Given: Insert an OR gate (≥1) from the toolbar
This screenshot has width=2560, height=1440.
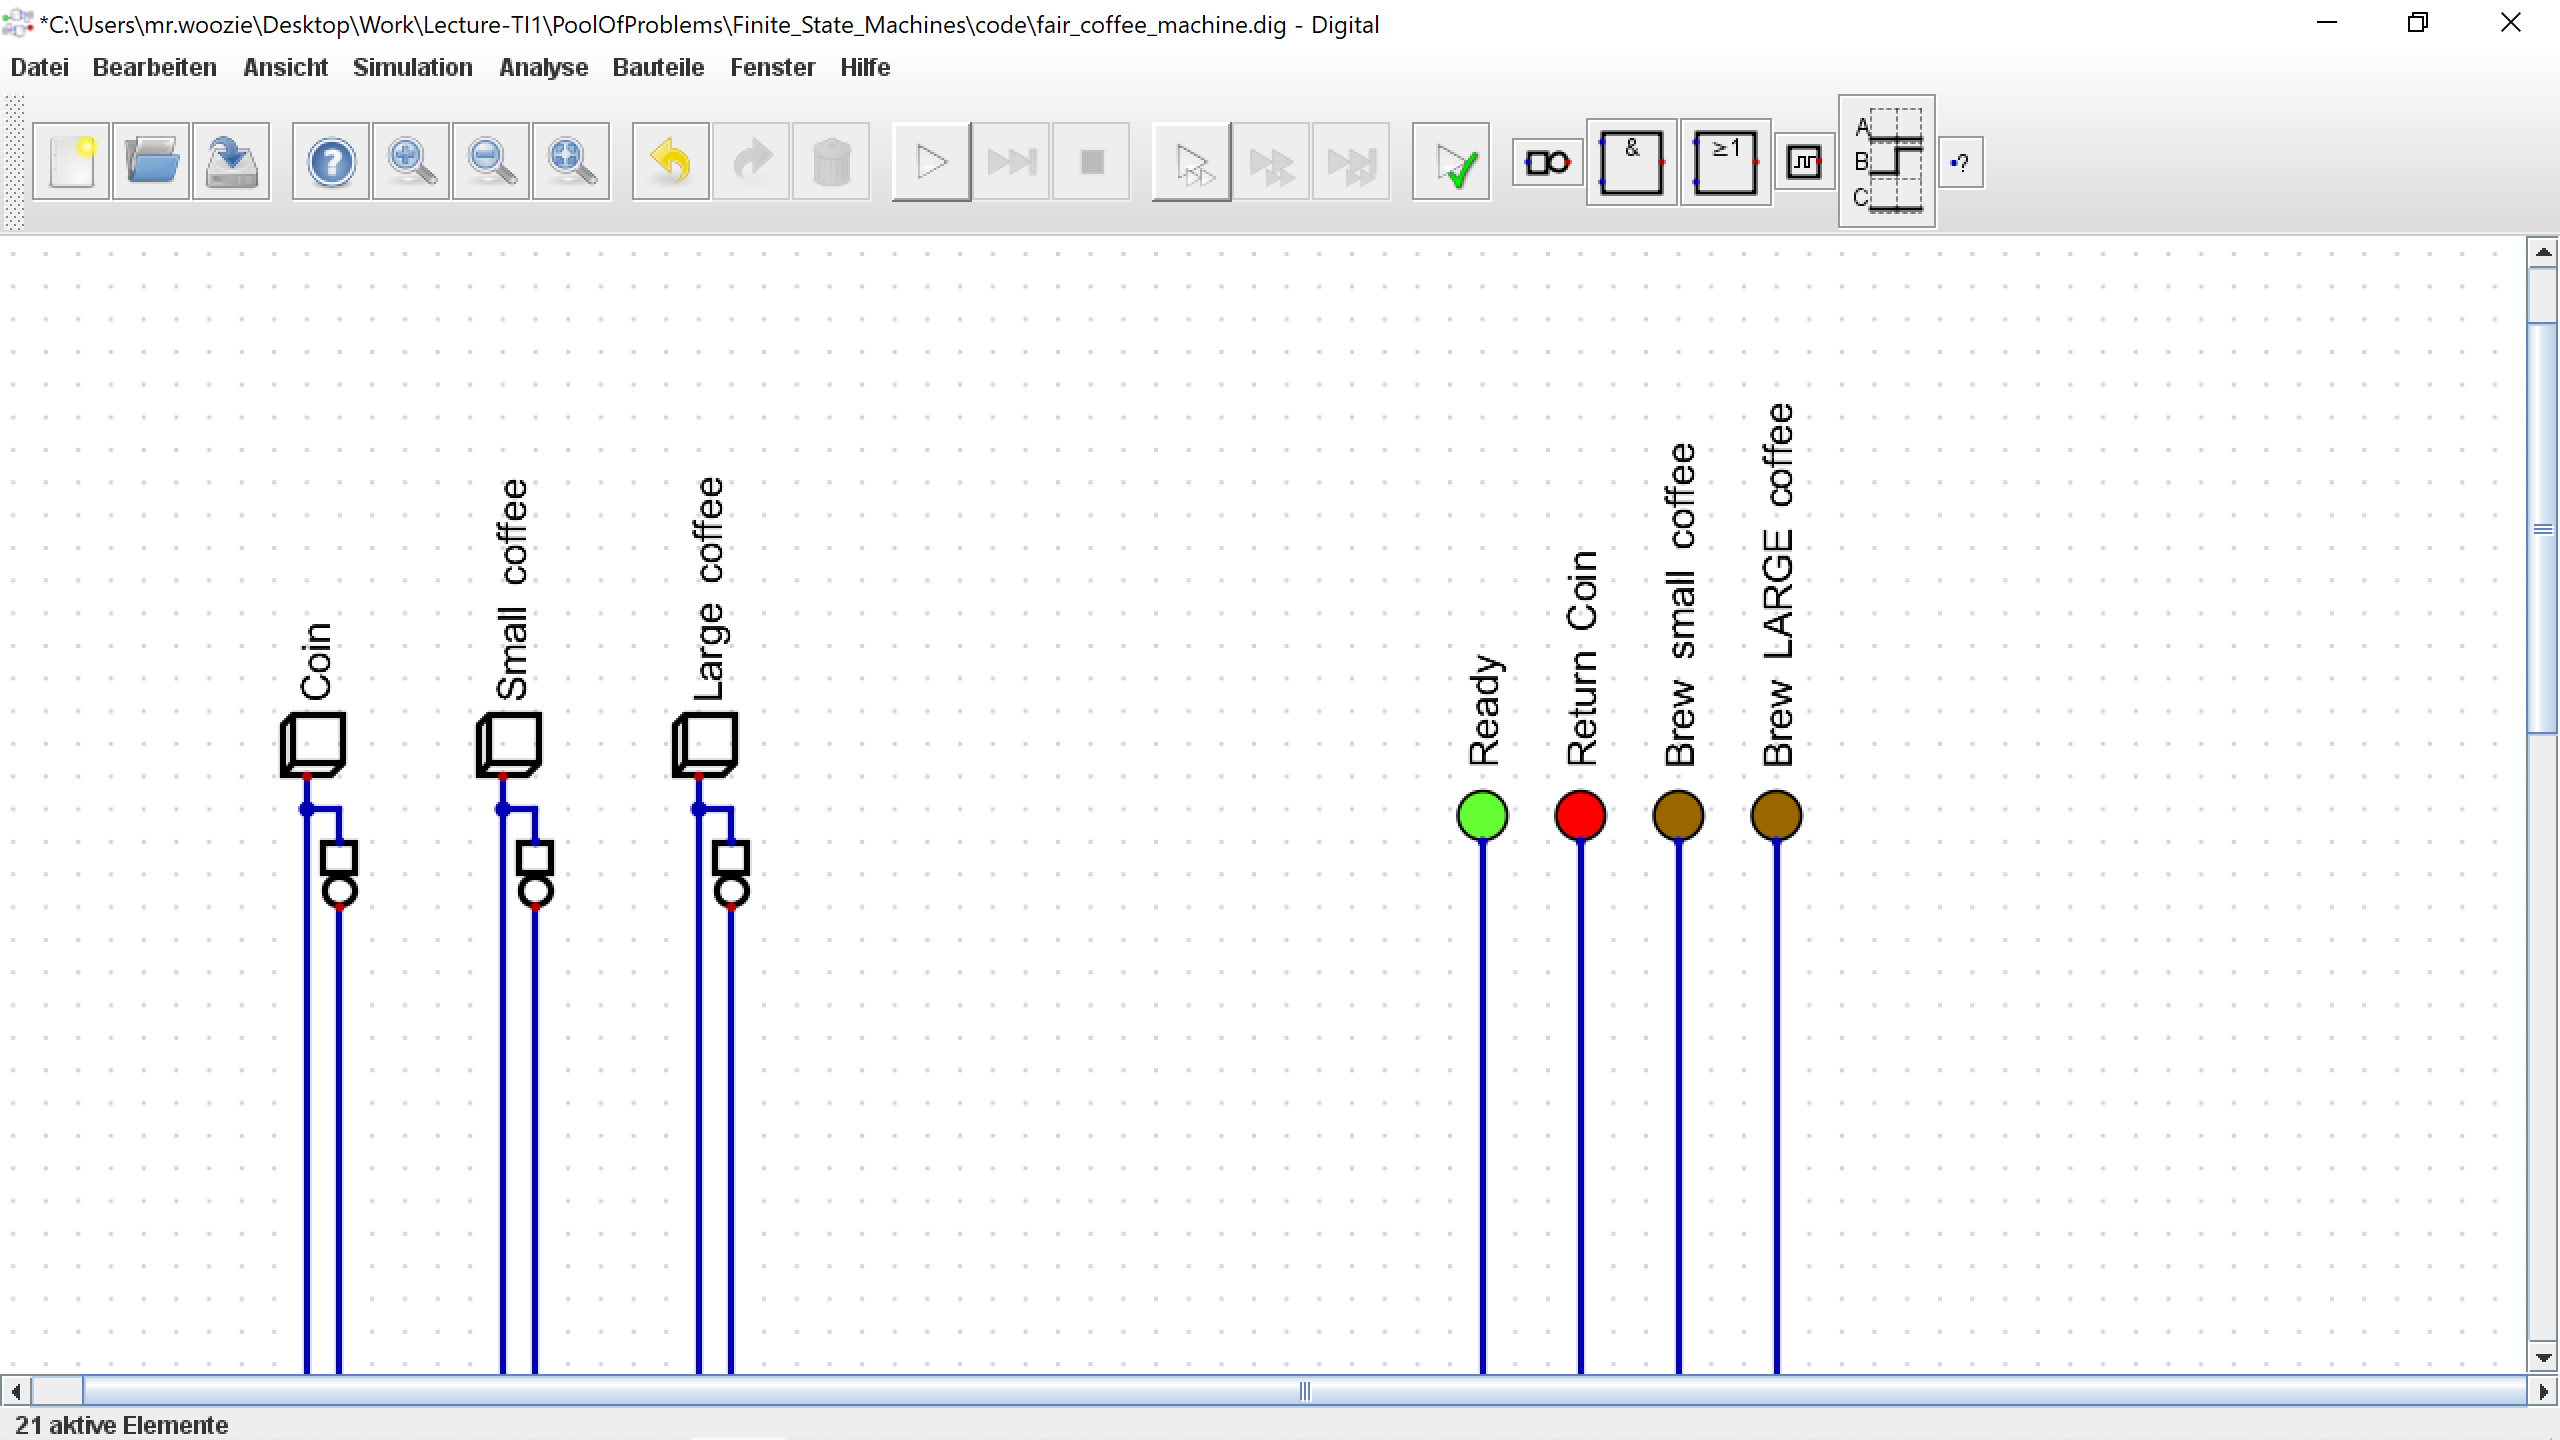Looking at the screenshot, I should [1726, 162].
